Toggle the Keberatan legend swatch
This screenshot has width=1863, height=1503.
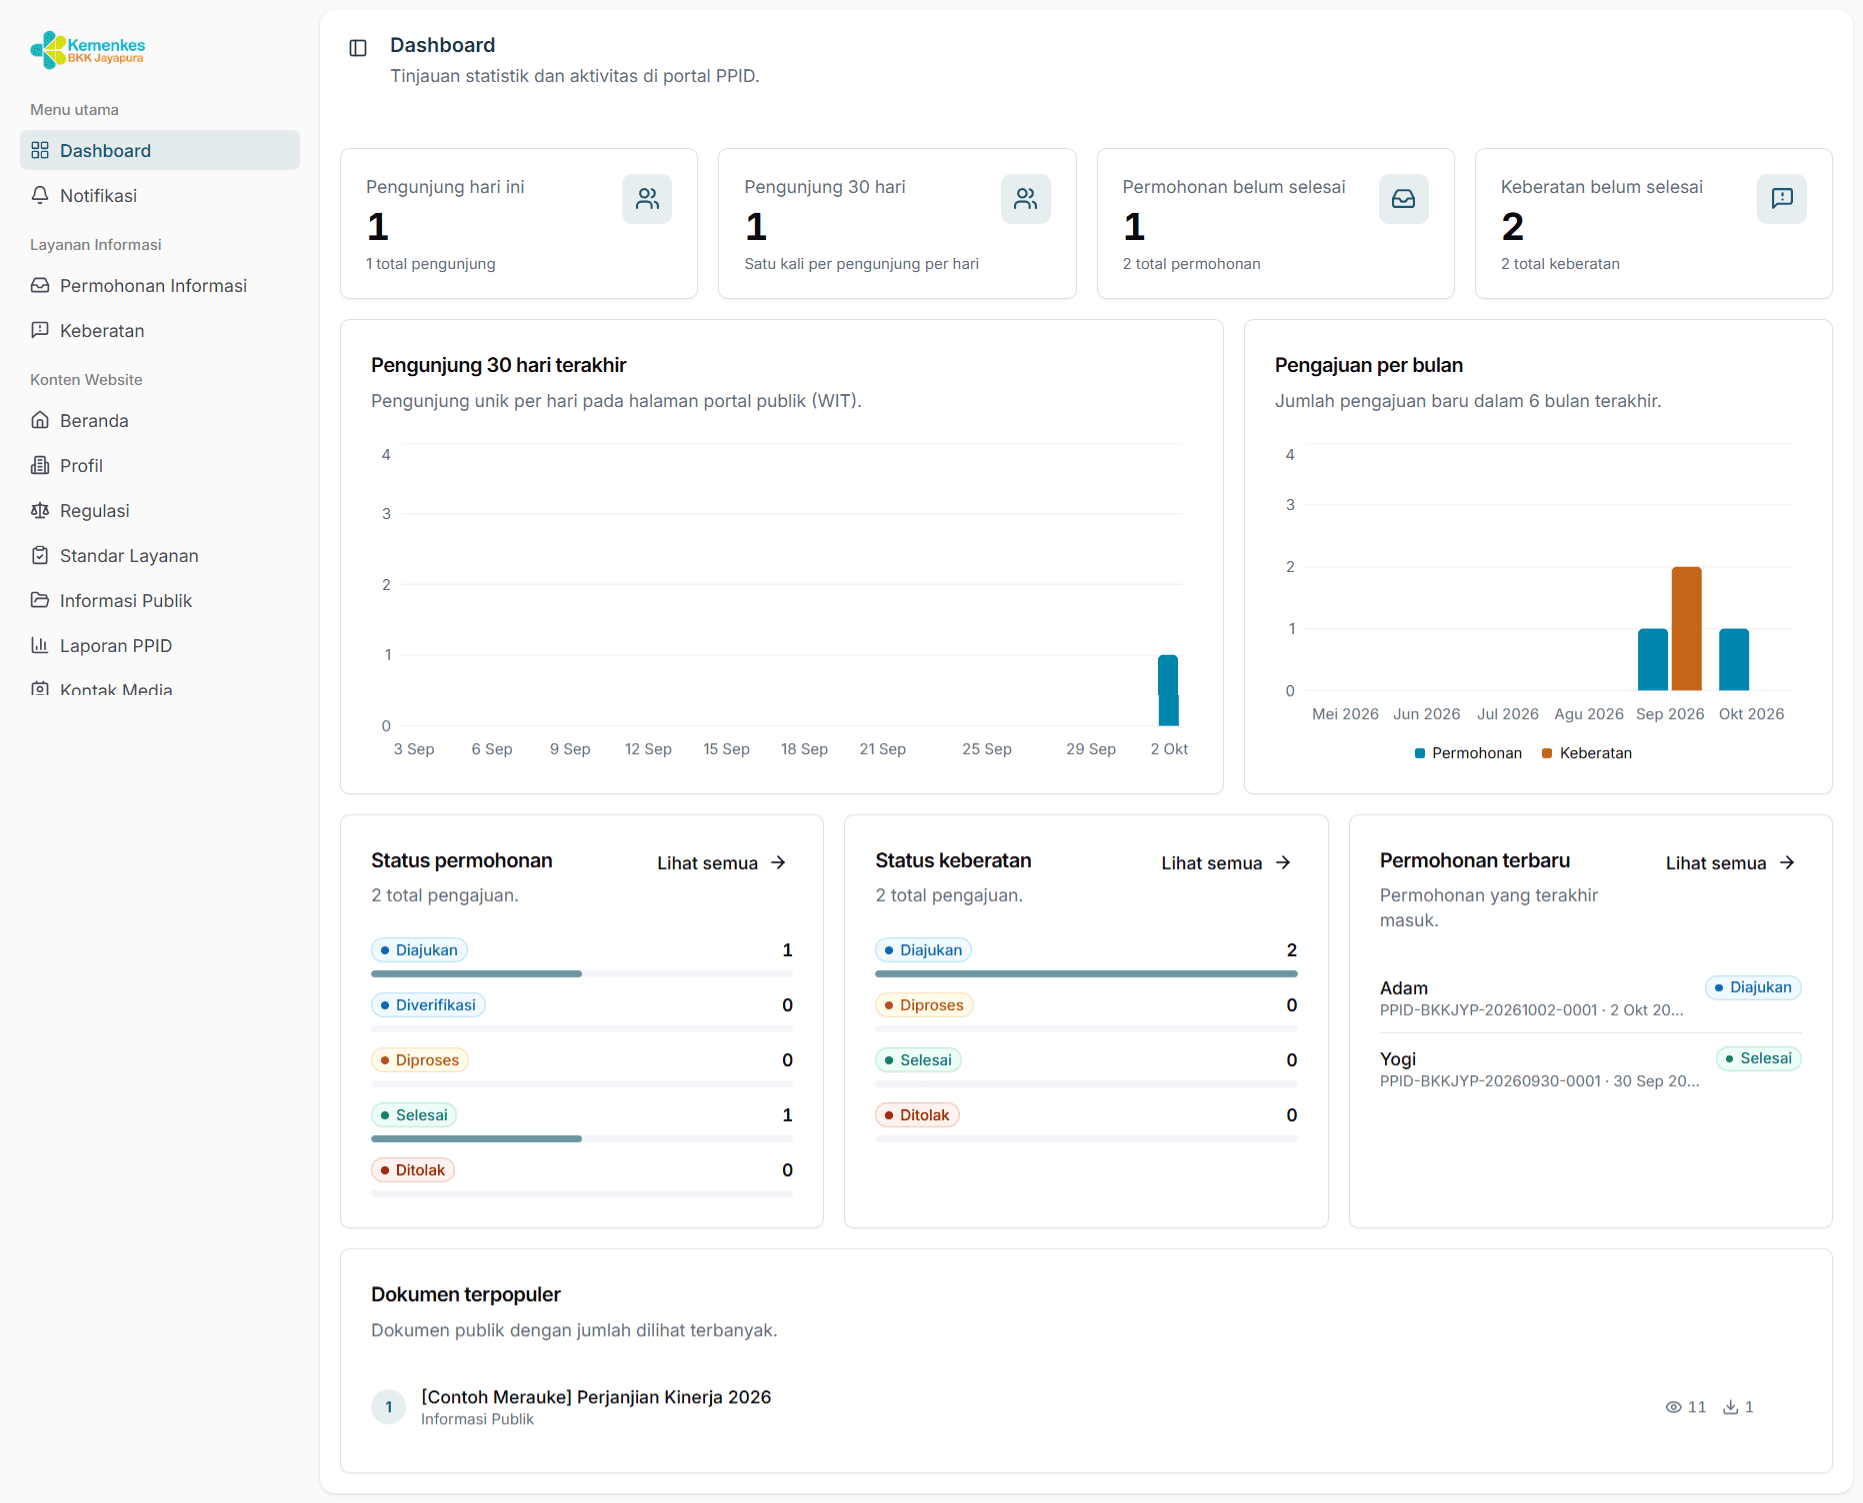[1547, 753]
